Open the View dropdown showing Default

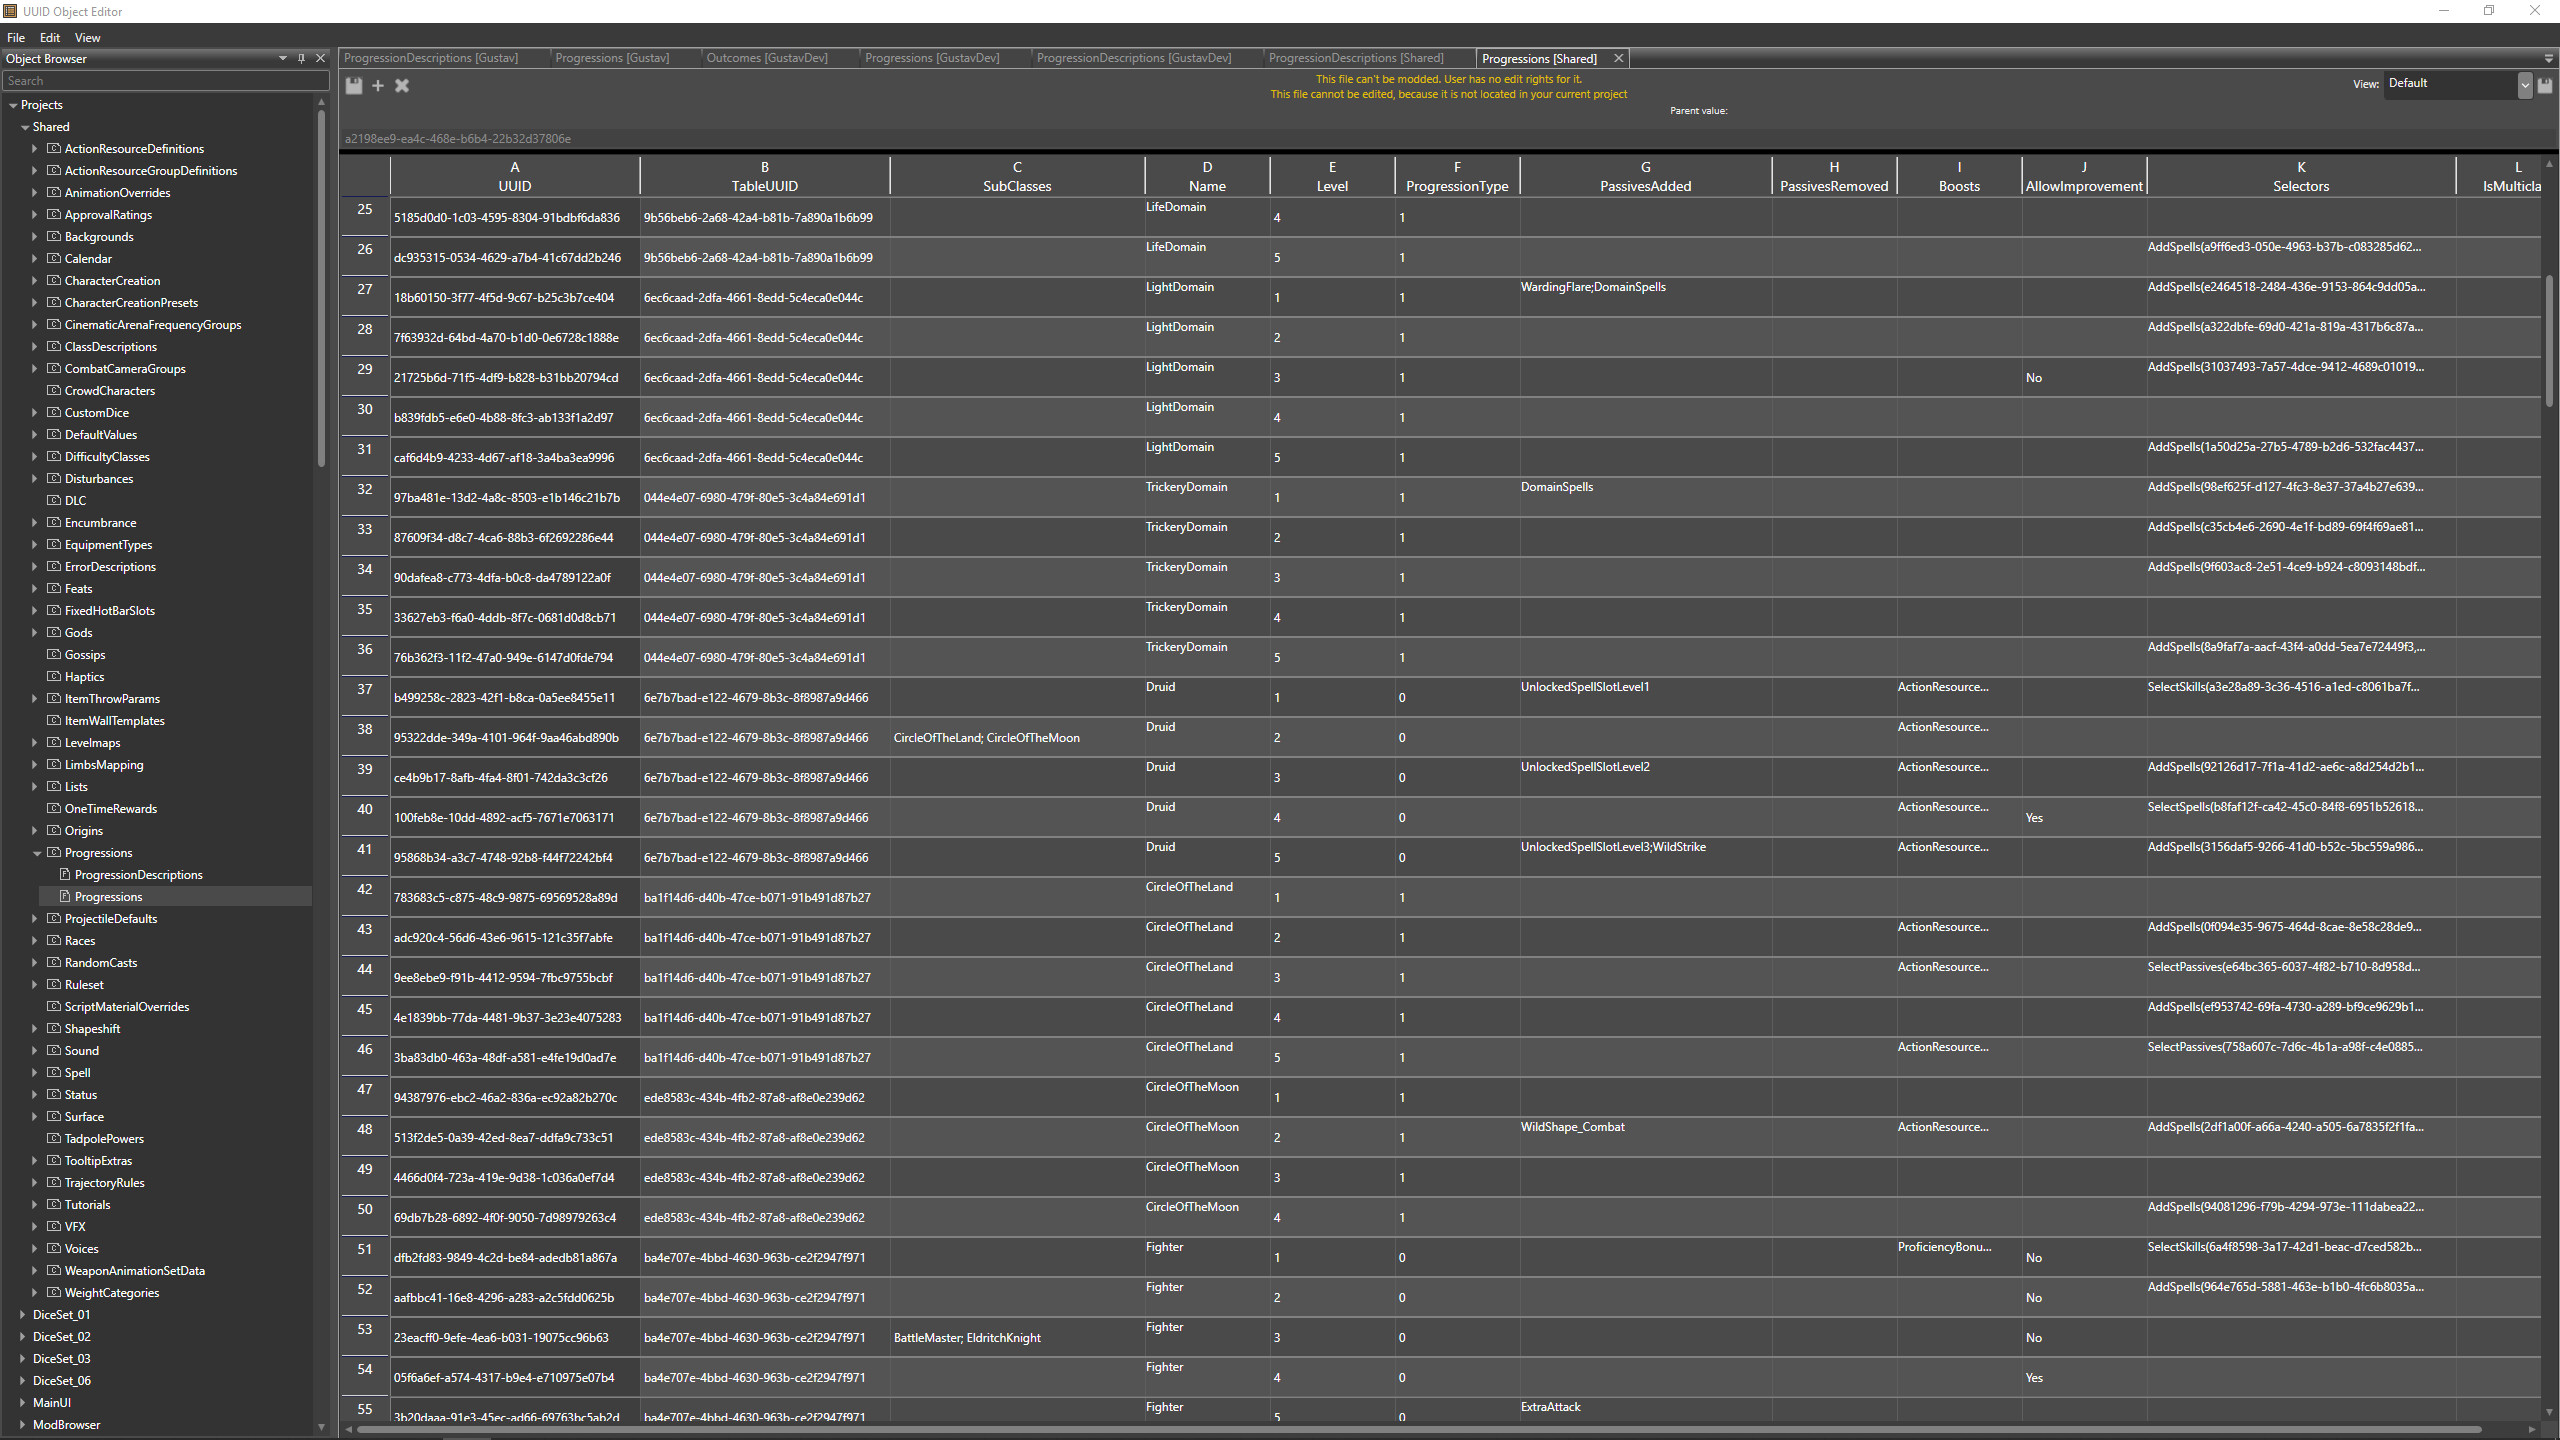tap(2450, 84)
